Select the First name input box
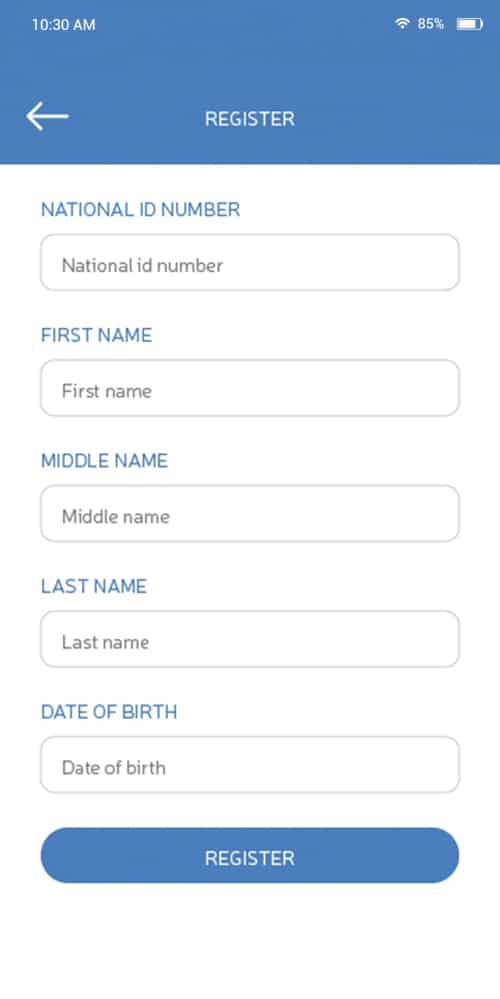The height and width of the screenshot is (999, 500). (250, 388)
